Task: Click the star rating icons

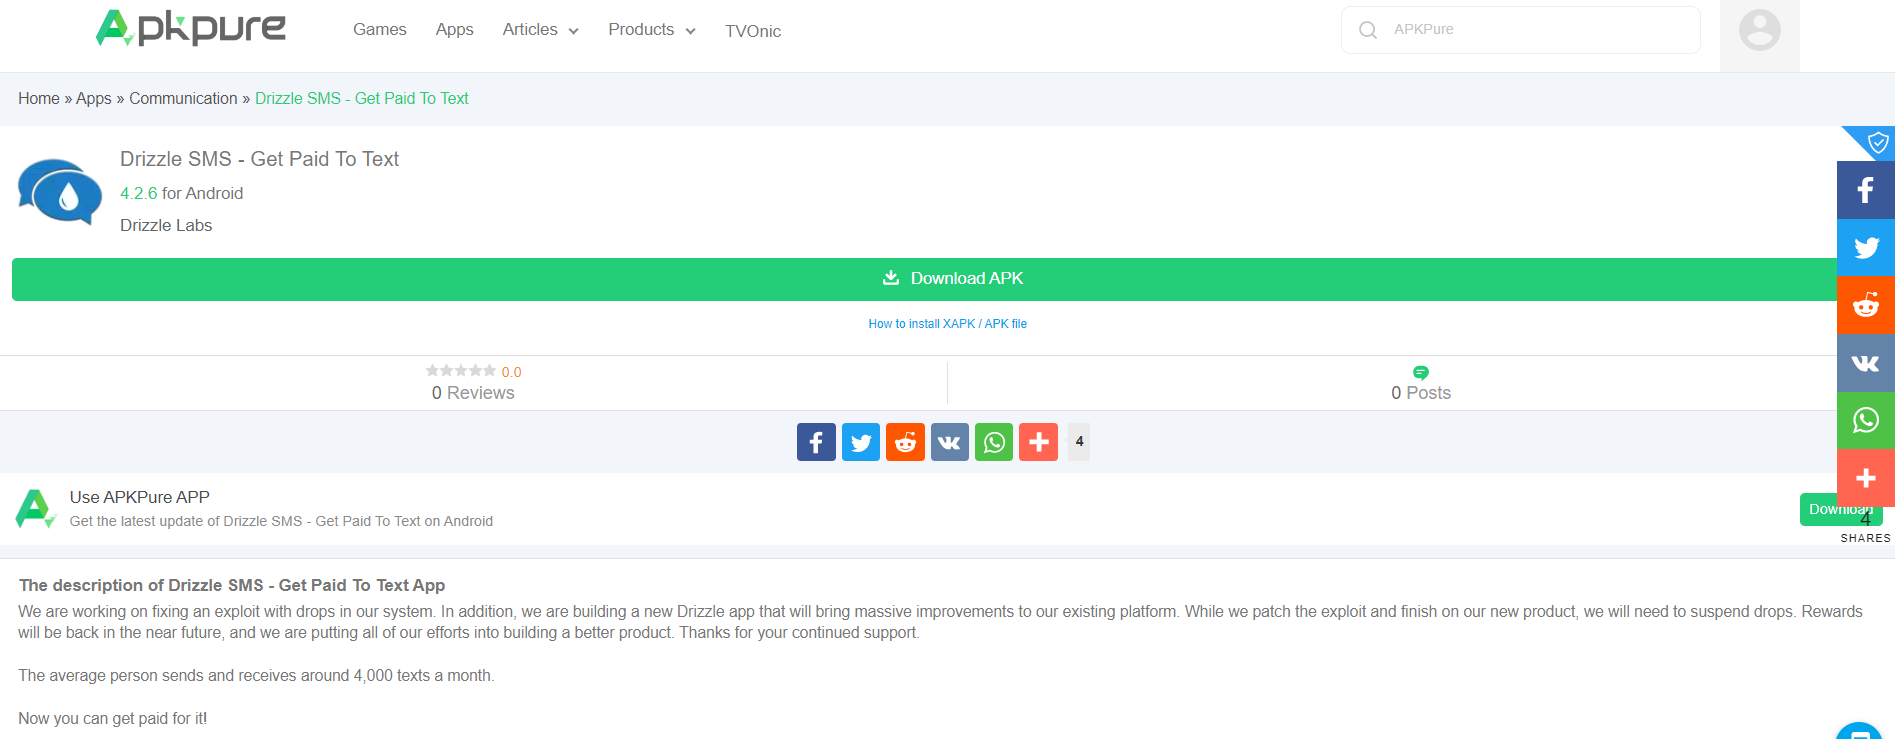Action: pyautogui.click(x=461, y=371)
